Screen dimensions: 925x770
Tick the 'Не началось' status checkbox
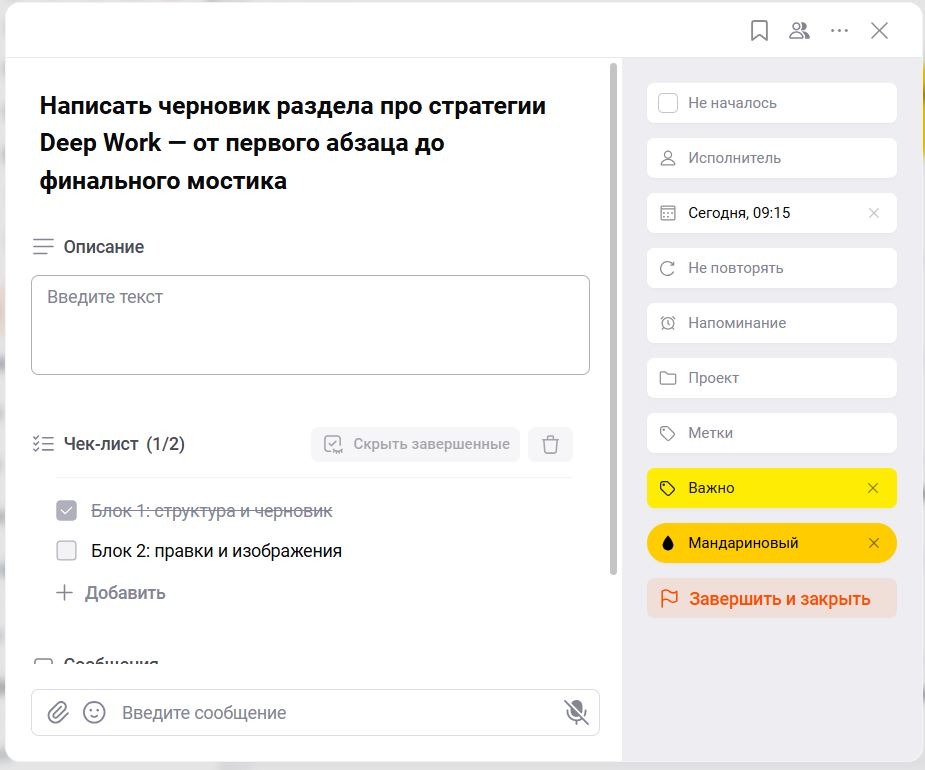pyautogui.click(x=668, y=103)
